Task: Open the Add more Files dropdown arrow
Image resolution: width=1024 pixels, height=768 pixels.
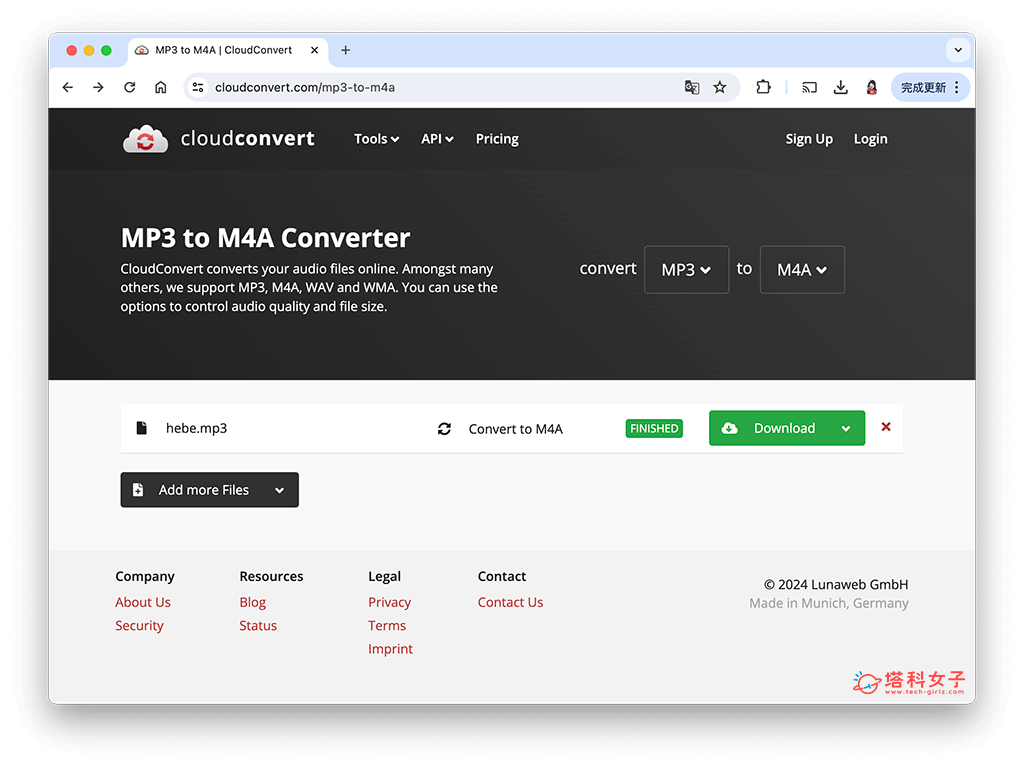Action: click(280, 490)
